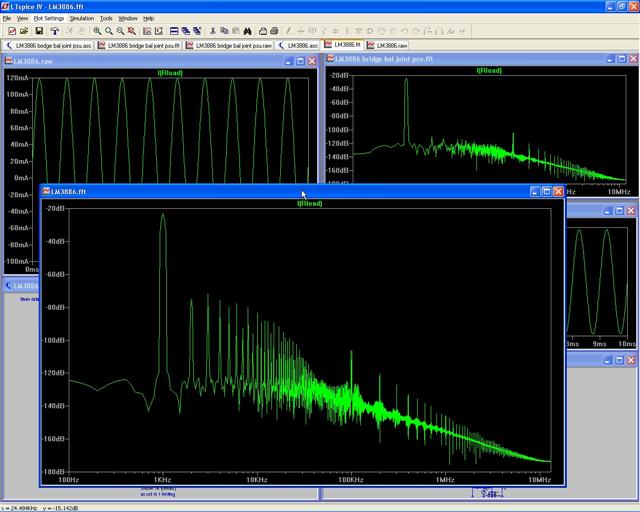
Task: Click the Tile Windows toolbar icon
Action: tap(174, 31)
